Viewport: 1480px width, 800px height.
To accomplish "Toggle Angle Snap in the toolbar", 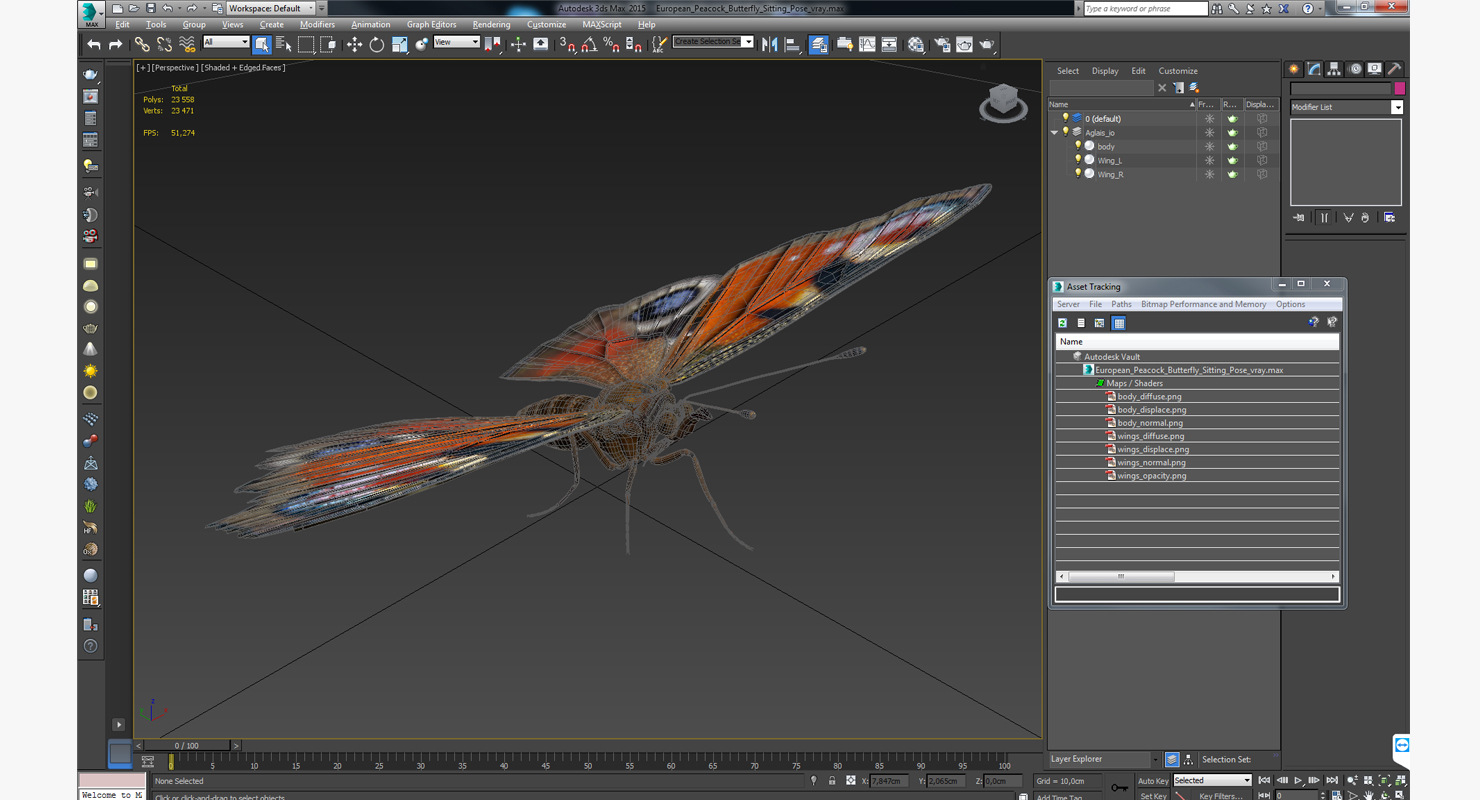I will [589, 44].
